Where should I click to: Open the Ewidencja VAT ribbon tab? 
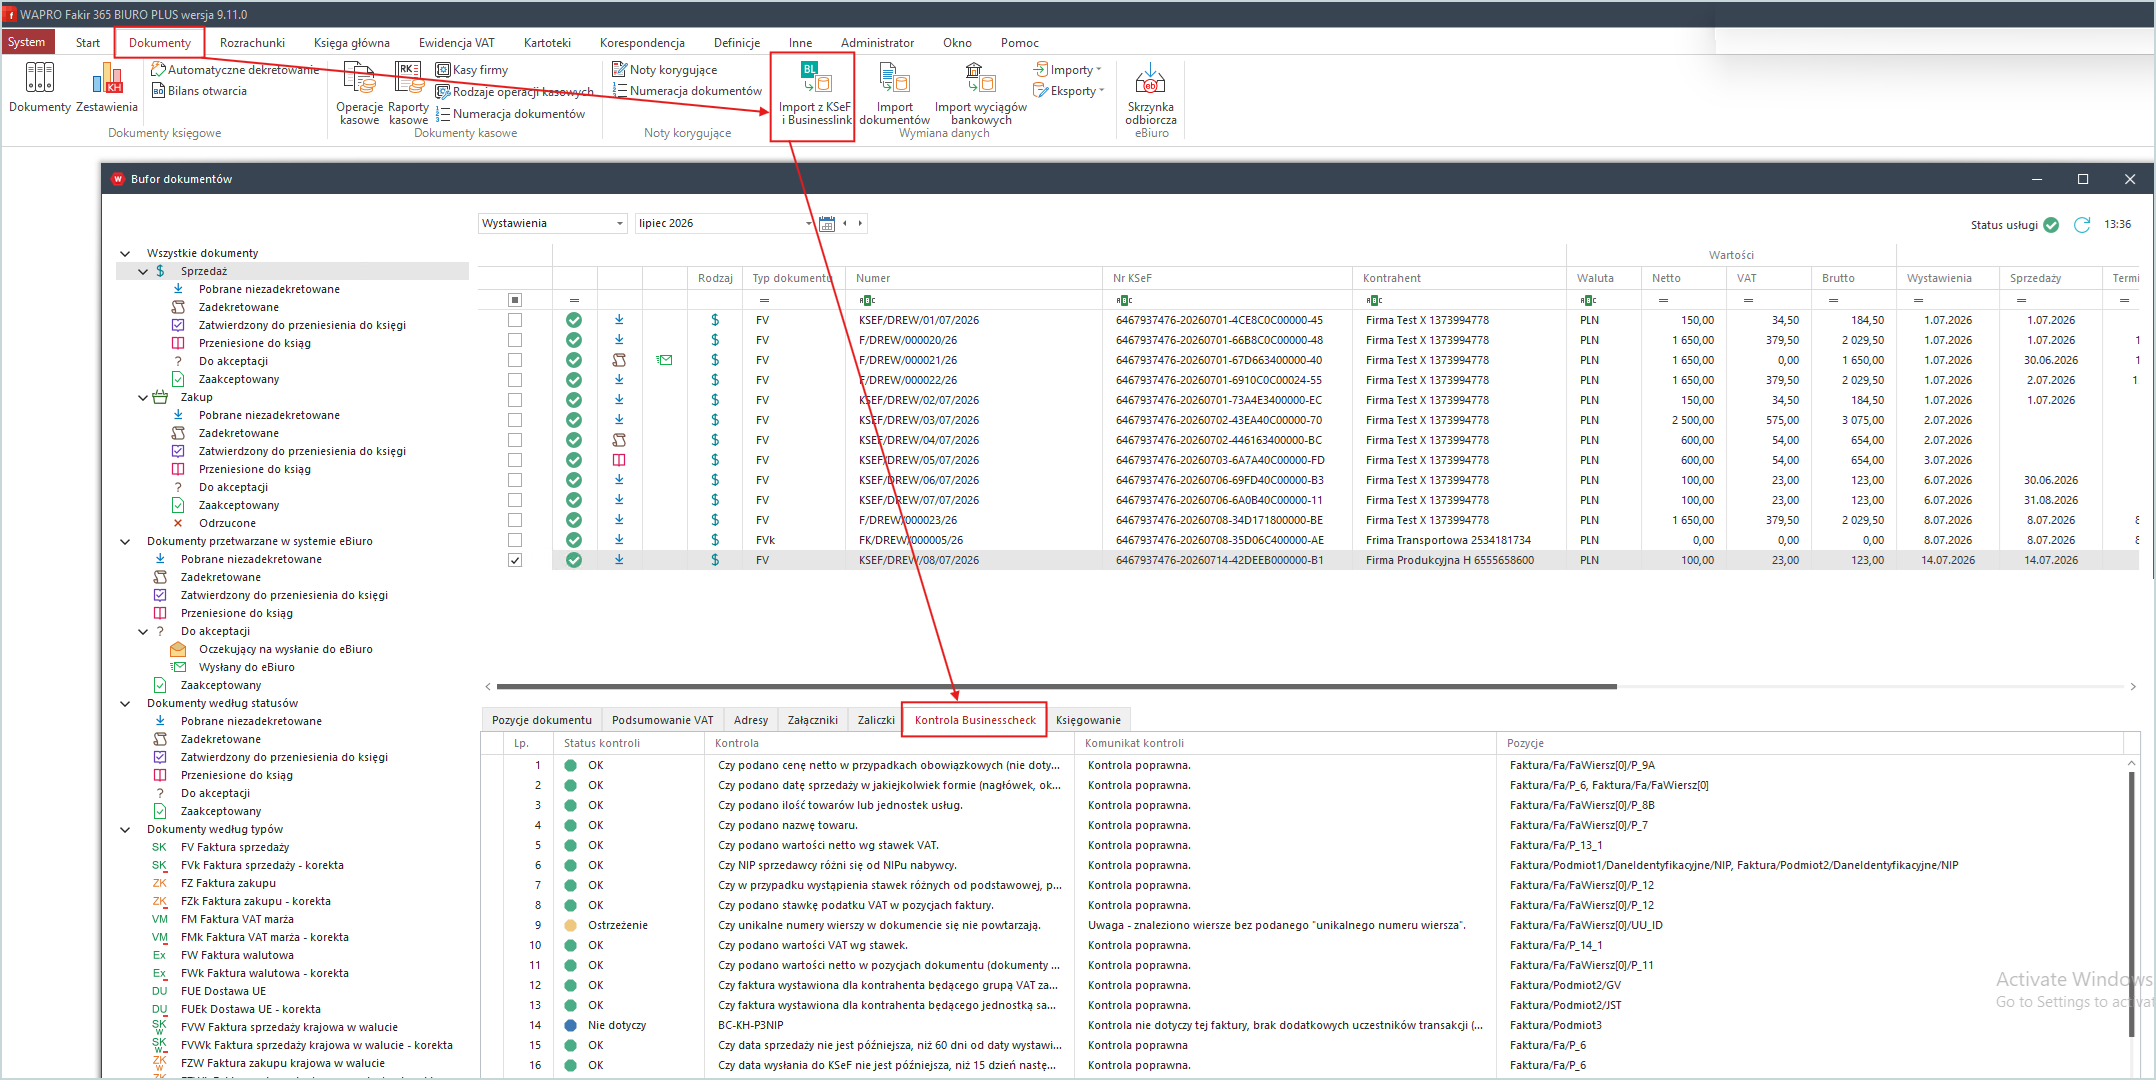(456, 43)
